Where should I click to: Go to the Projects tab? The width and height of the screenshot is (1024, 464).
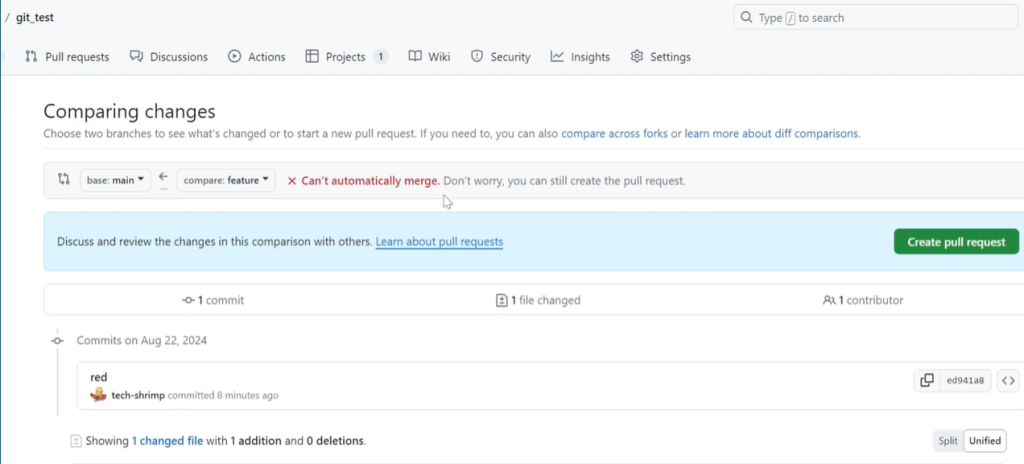[346, 57]
